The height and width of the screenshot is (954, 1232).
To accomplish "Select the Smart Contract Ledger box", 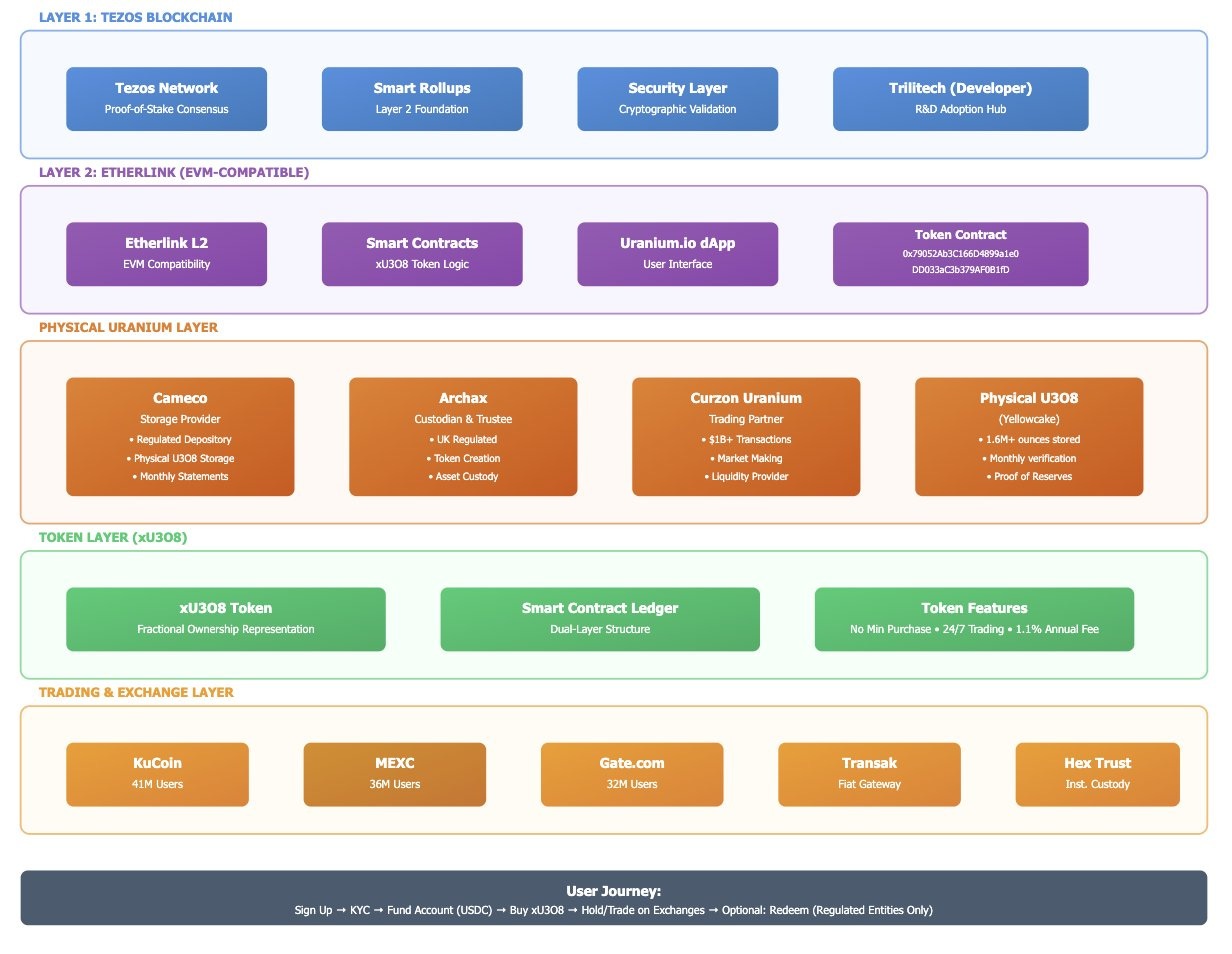I will [600, 619].
